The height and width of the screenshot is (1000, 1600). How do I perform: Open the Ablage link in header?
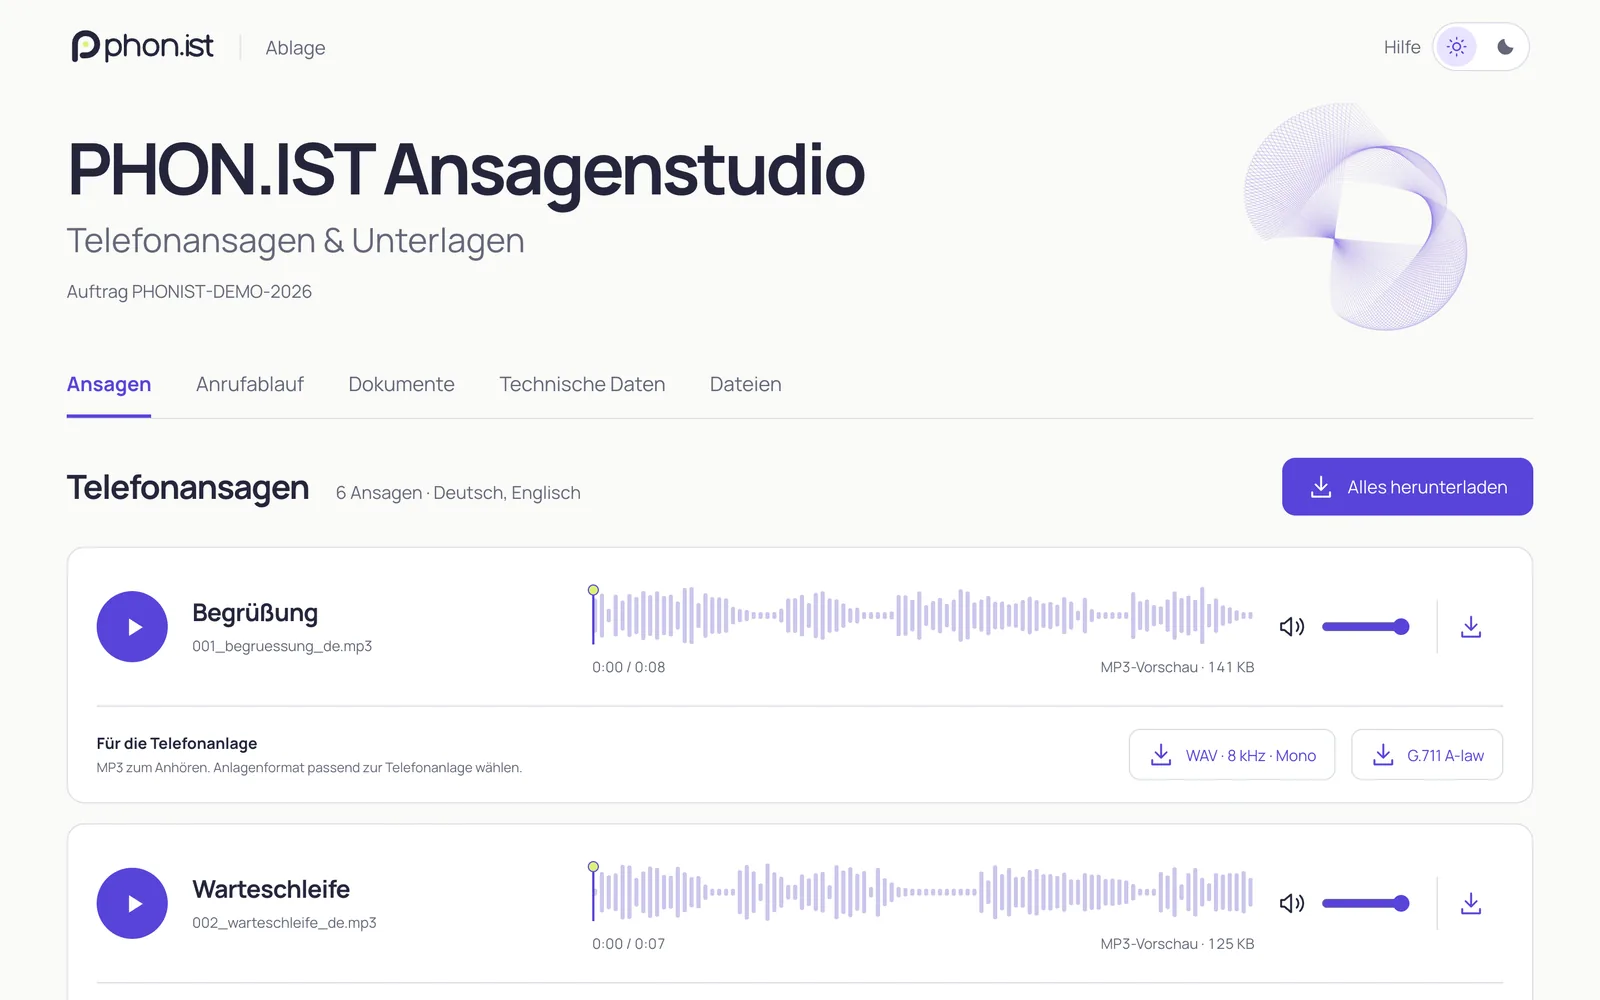(295, 48)
